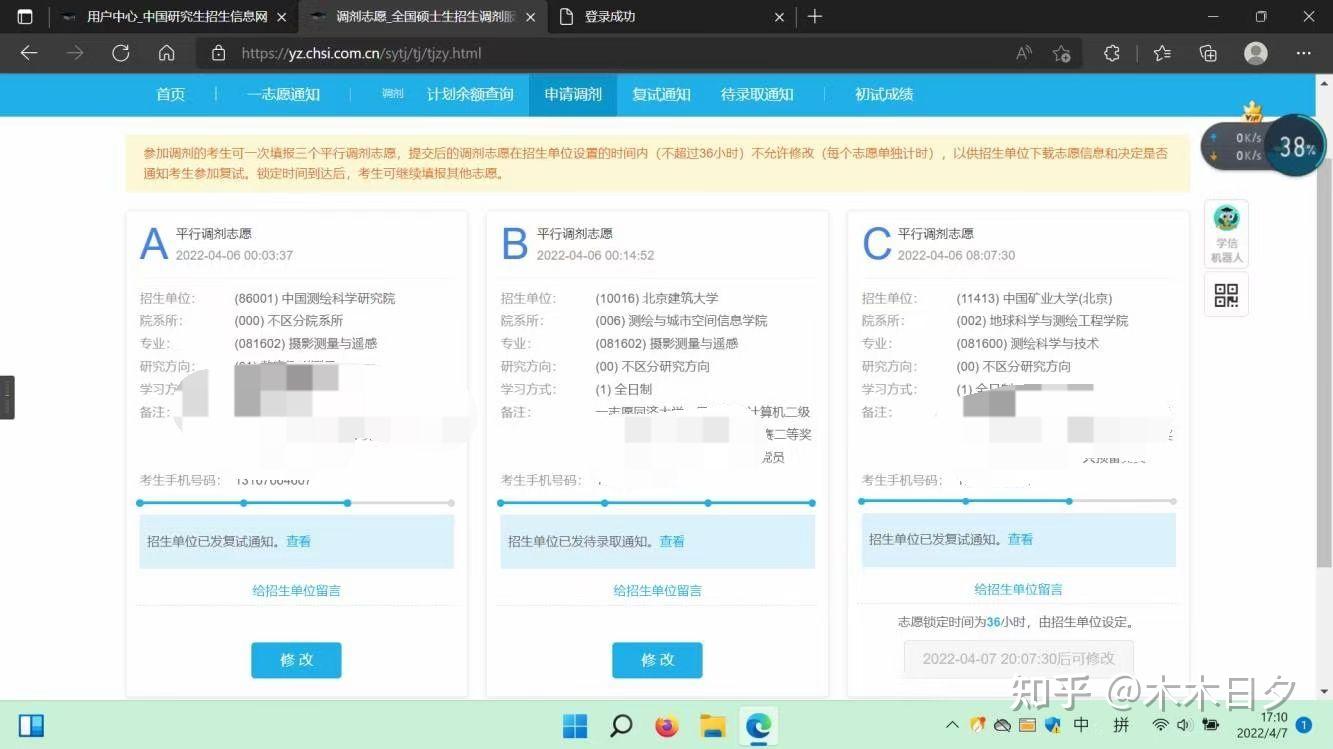Viewport: 1333px width, 749px height.
Task: Open 一志愿通知 in the navigation bar
Action: point(283,94)
